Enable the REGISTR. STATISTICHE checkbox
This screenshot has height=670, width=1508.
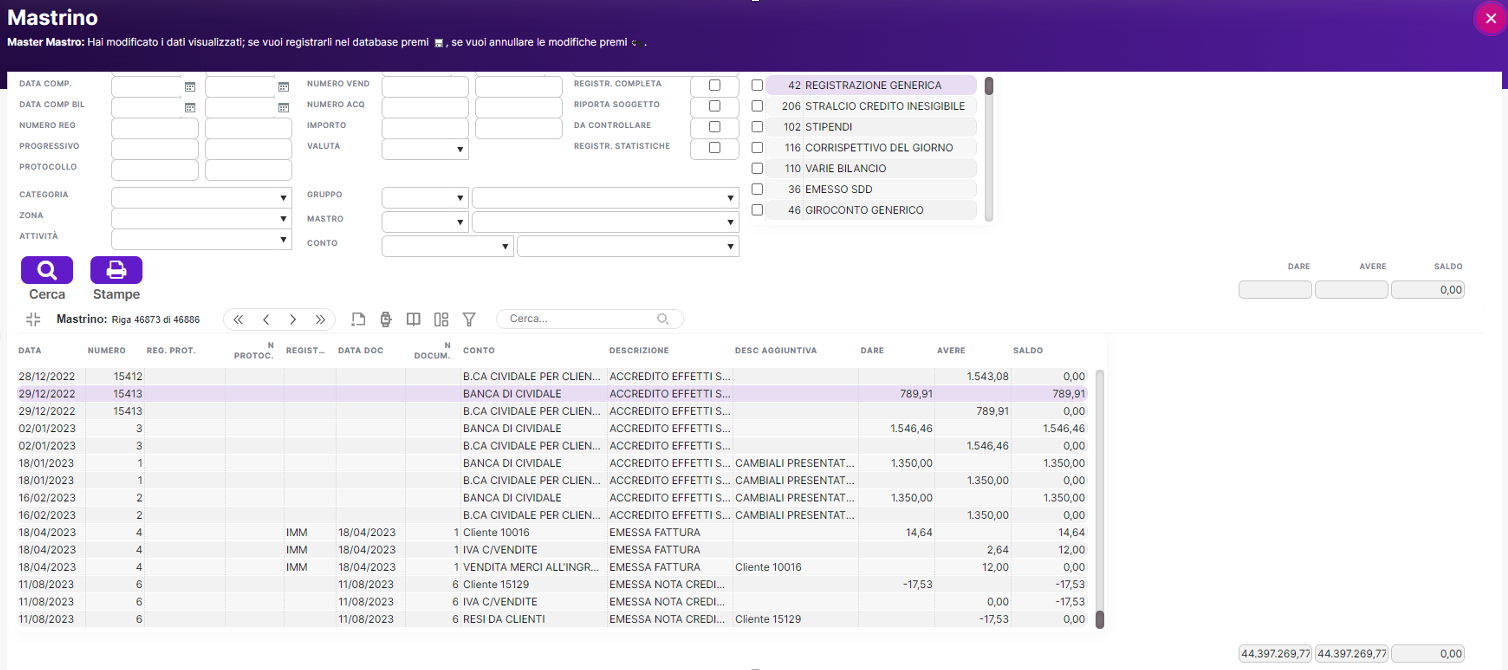[x=714, y=148]
